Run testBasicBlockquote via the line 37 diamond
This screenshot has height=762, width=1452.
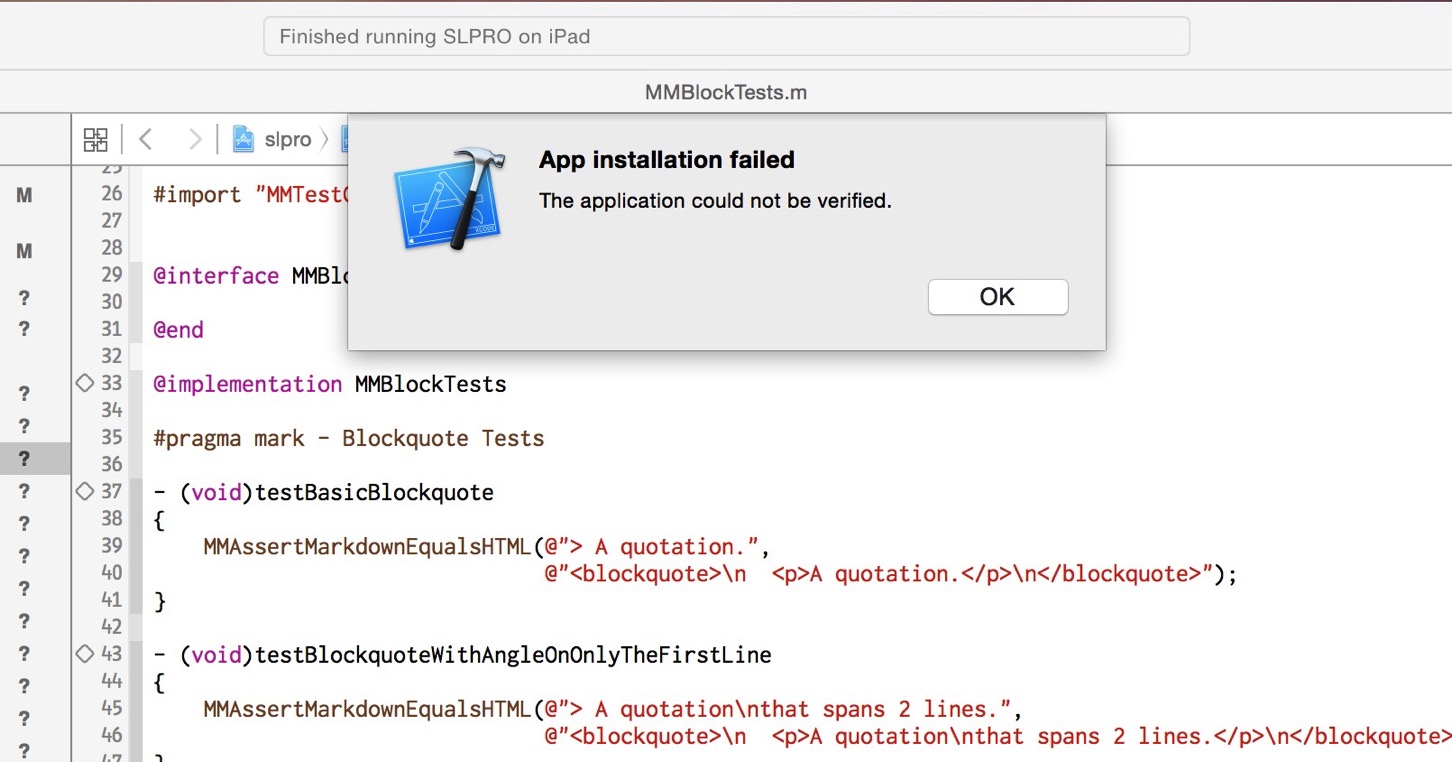85,491
